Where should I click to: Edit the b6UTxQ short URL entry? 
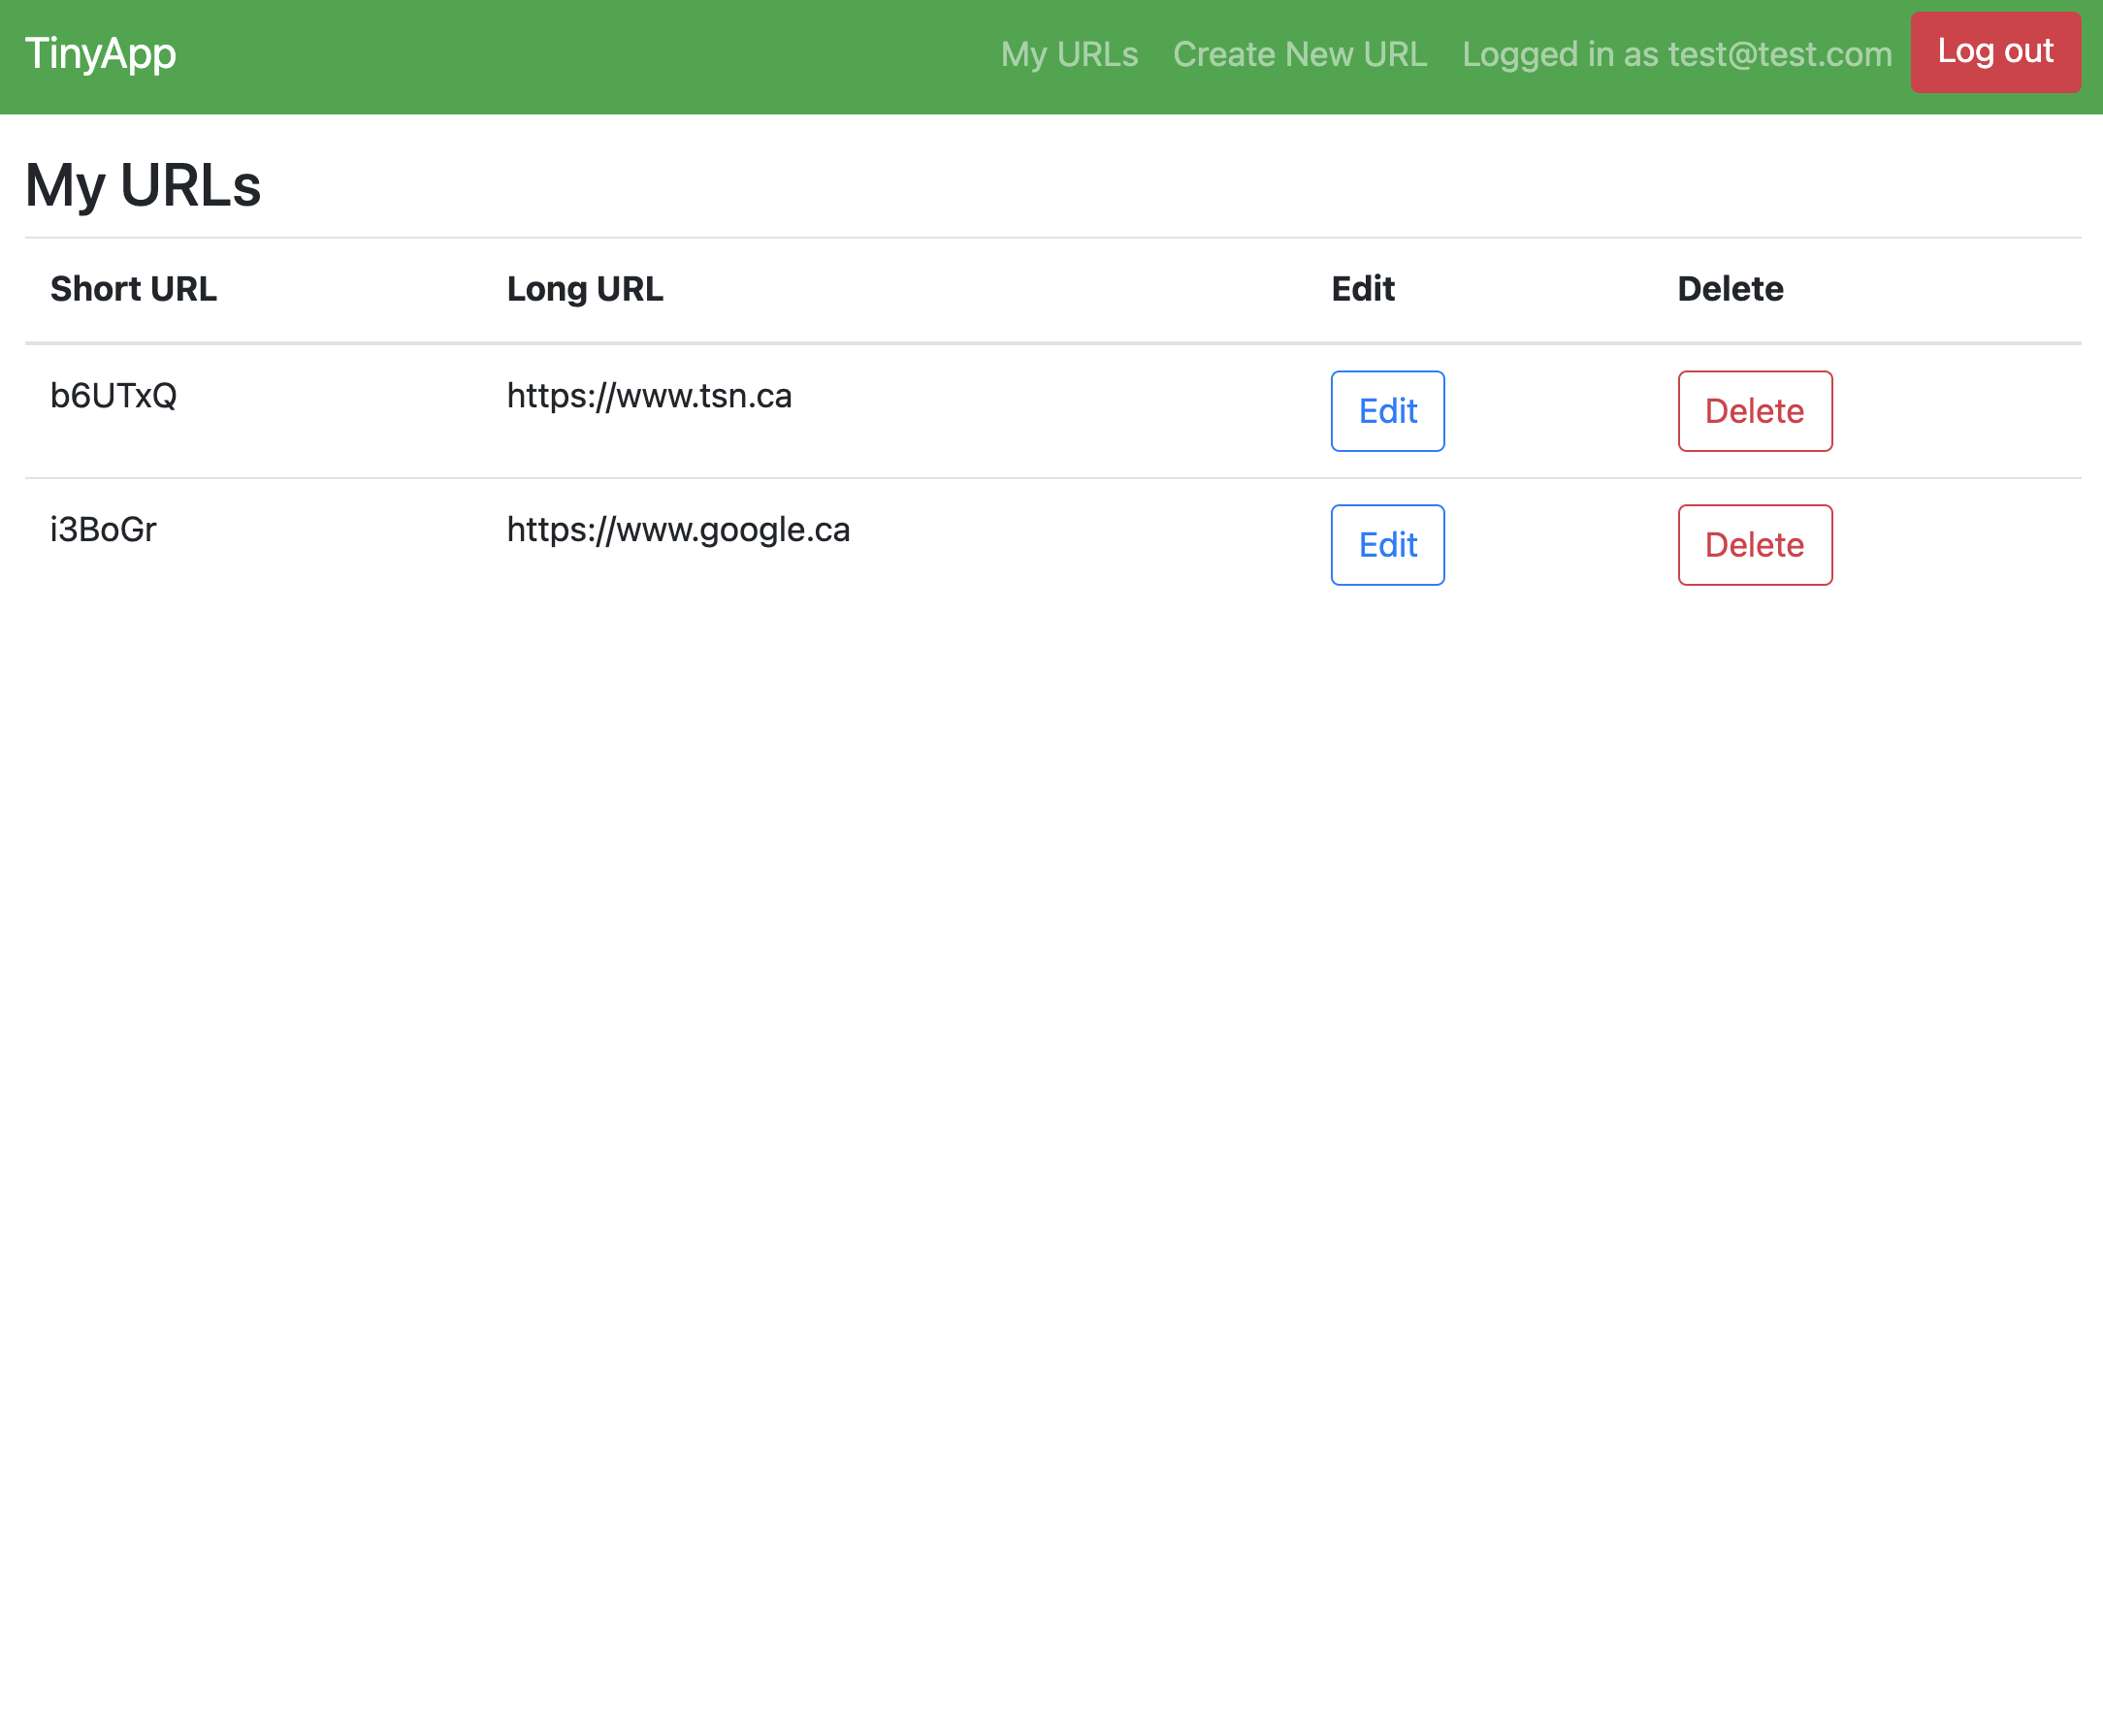tap(1387, 410)
